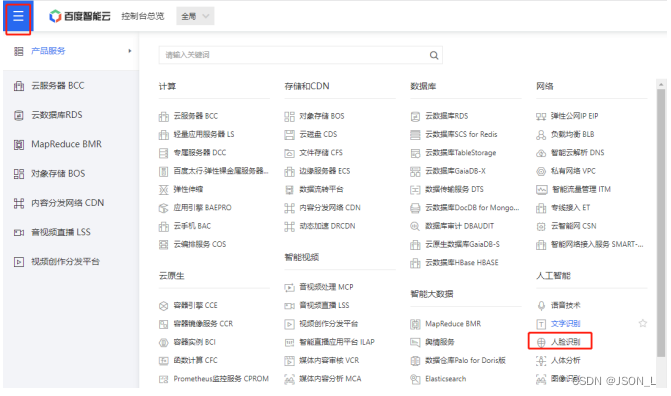Image resolution: width=671 pixels, height=396 pixels.
Task: Click sidebar 云数据库RDS icon
Action: [19, 115]
